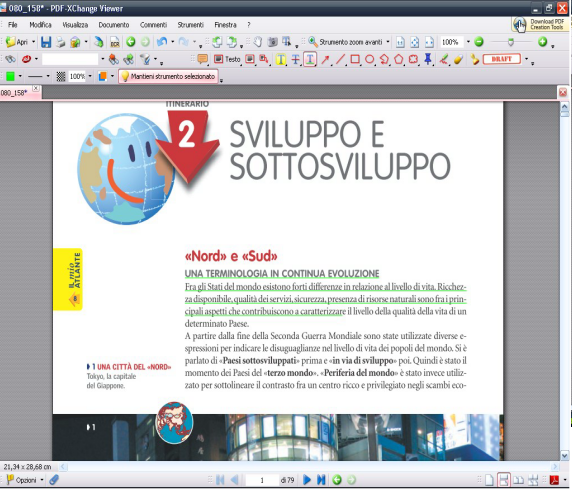The image size is (572, 489).
Task: Click the Print icon
Action: tap(61, 42)
